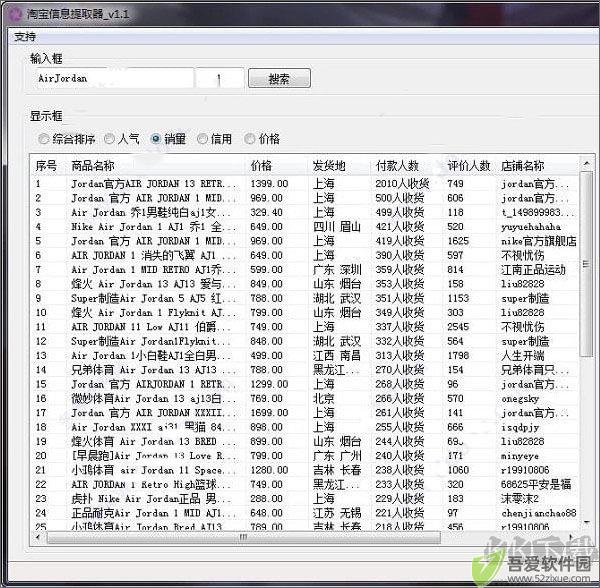
Task: Click location cell 江苏 无锡
Action: pyautogui.click(x=337, y=513)
